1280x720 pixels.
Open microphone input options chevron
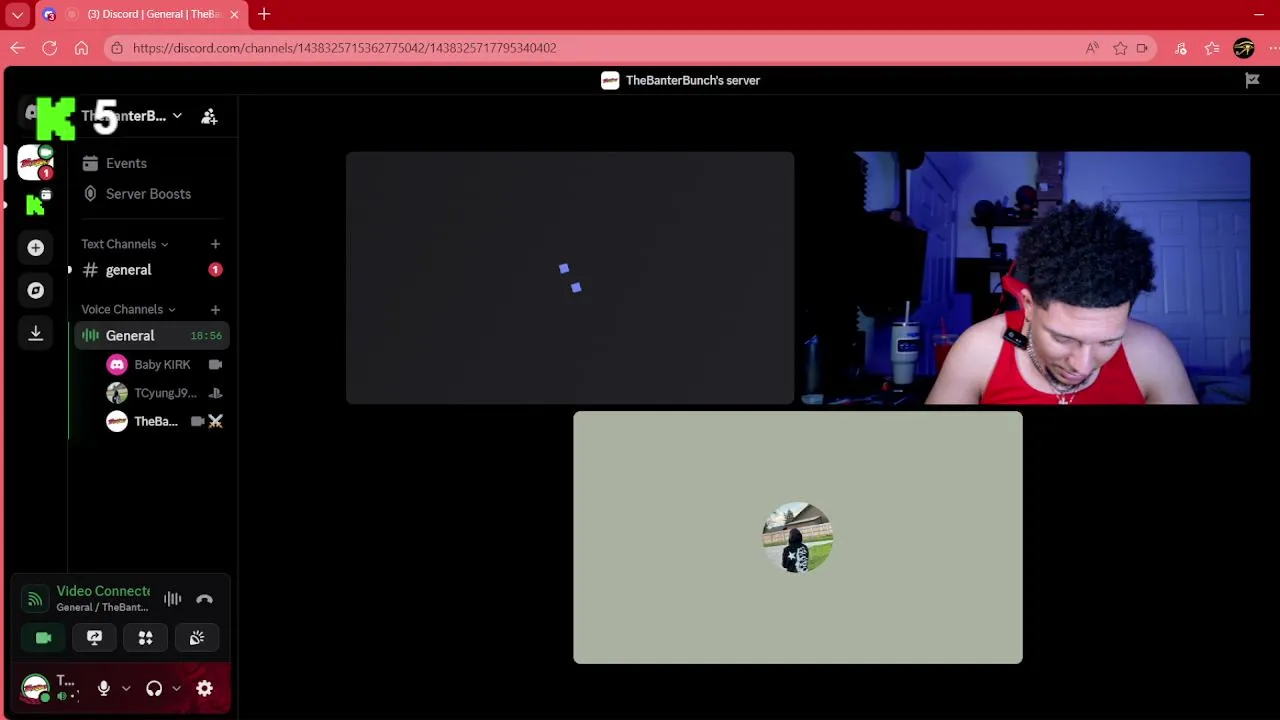point(126,688)
